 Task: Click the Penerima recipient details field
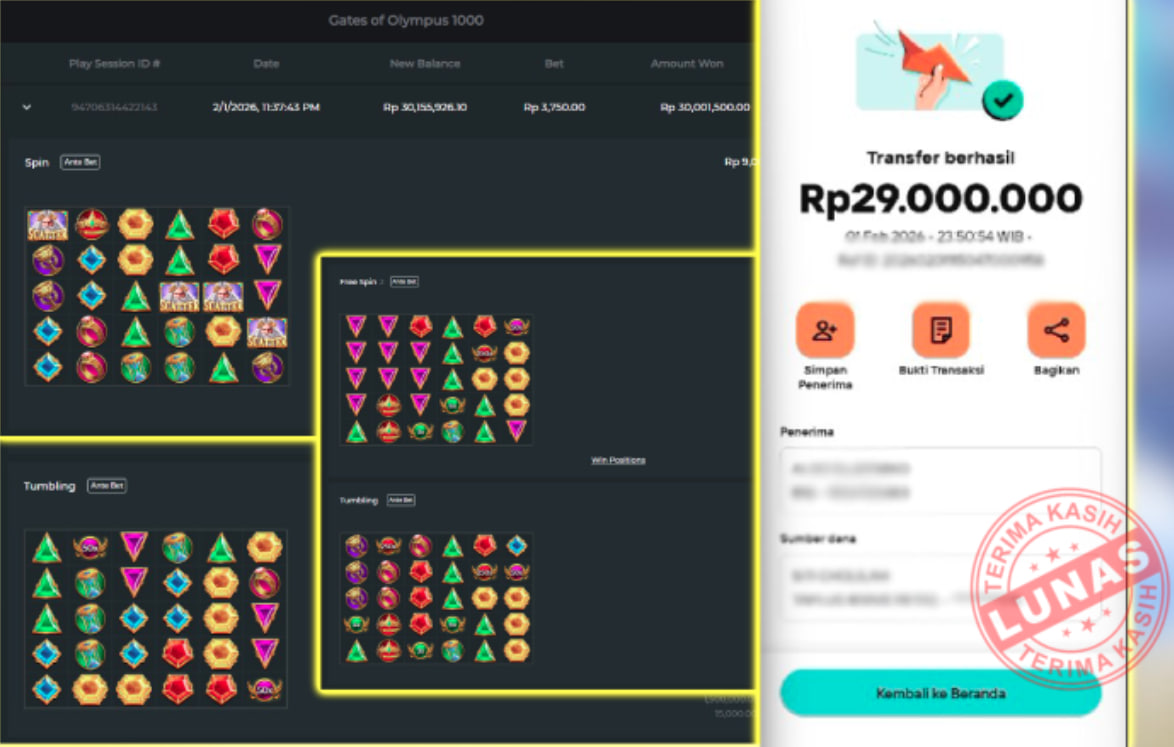940,481
